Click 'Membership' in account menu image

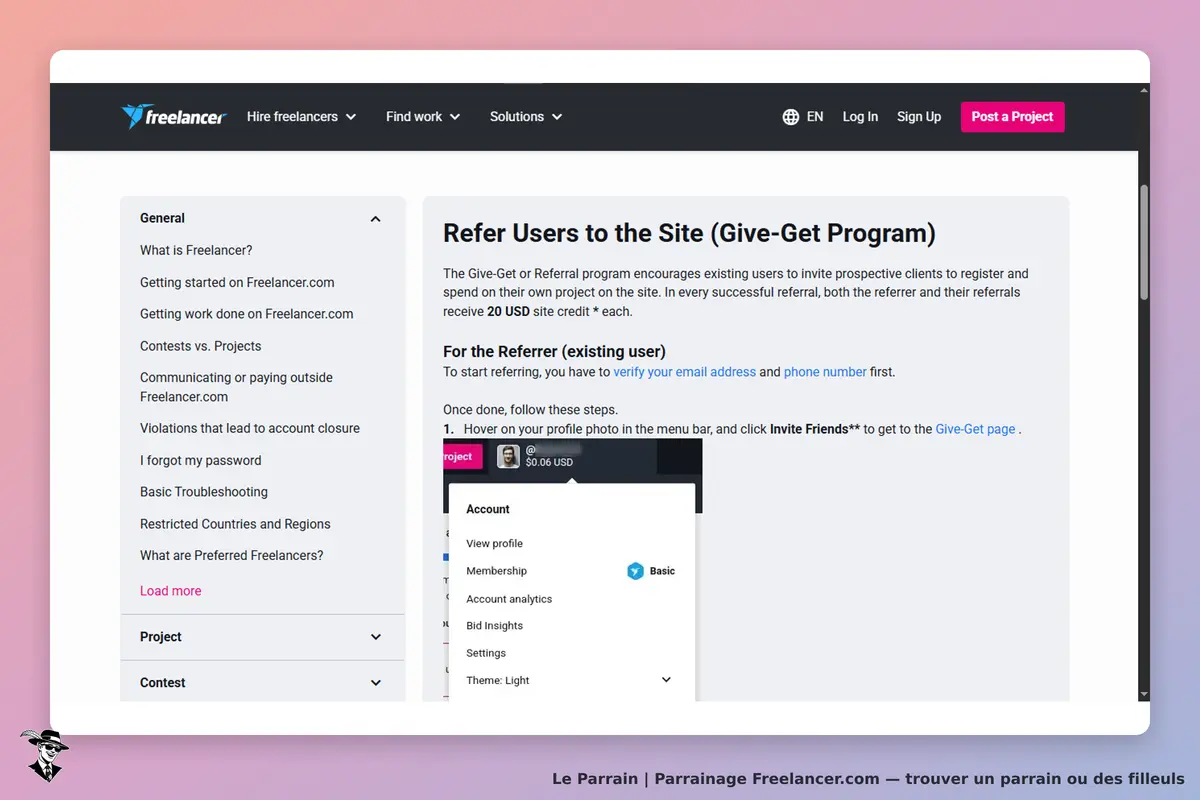[x=496, y=571]
